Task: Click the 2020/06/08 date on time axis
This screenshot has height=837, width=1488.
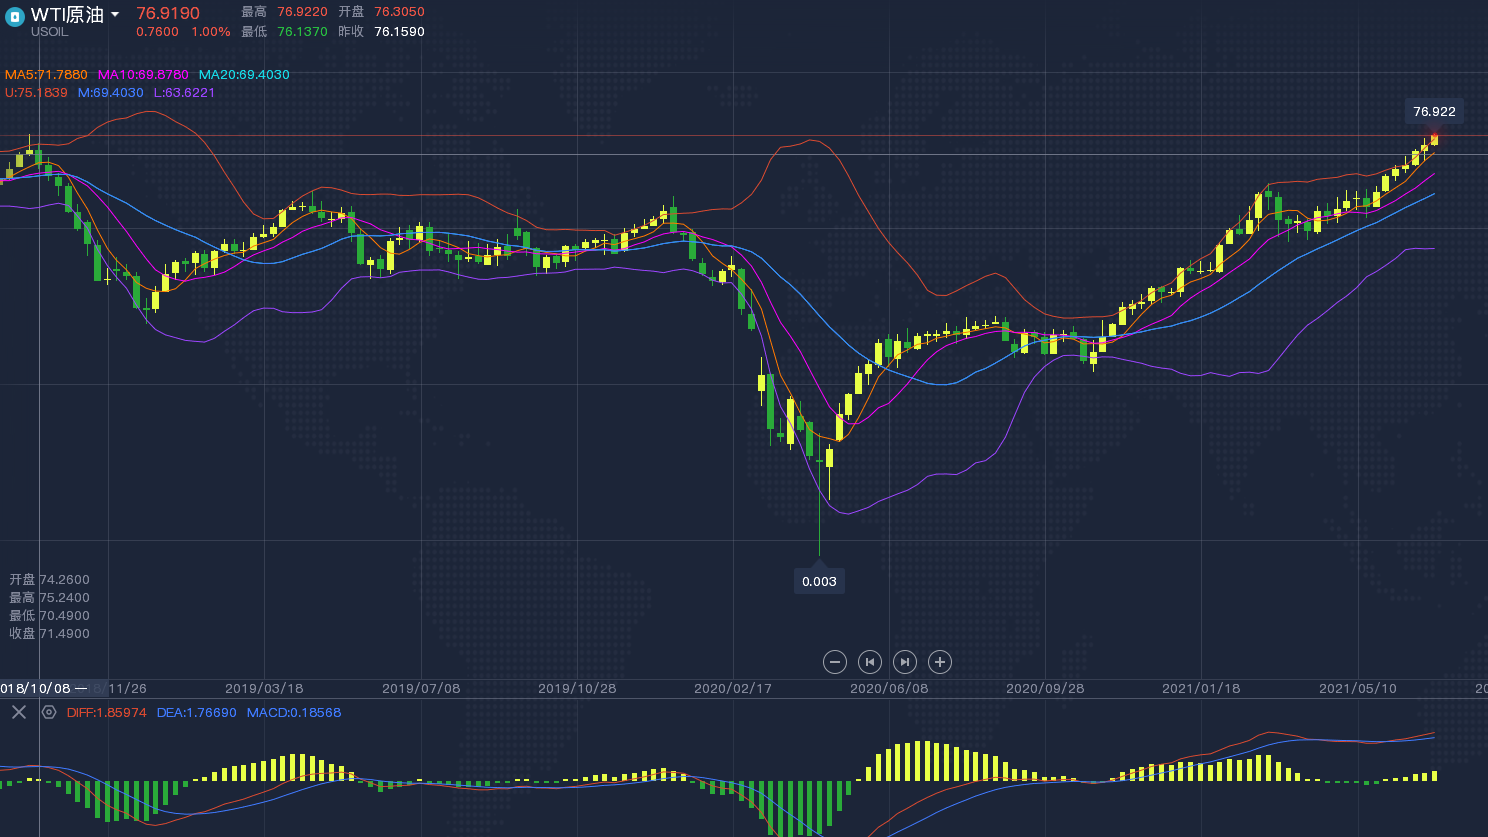Action: coord(889,689)
